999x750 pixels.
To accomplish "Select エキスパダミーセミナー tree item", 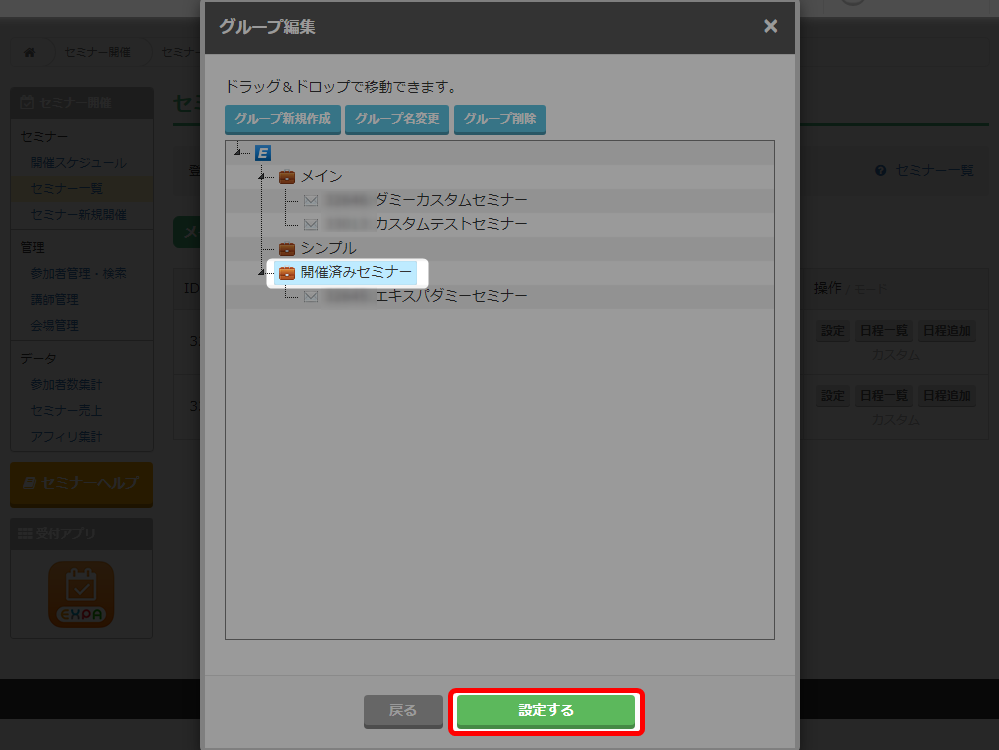I will tap(451, 296).
